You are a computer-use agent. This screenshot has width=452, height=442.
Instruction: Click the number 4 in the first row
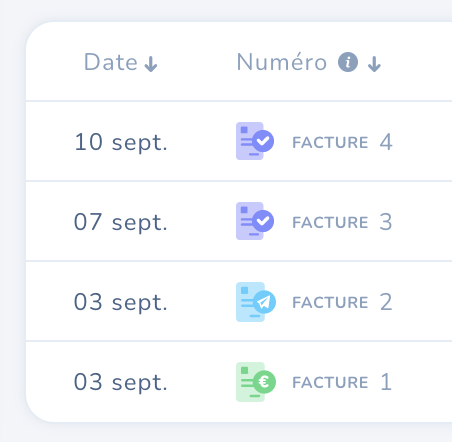coord(386,142)
